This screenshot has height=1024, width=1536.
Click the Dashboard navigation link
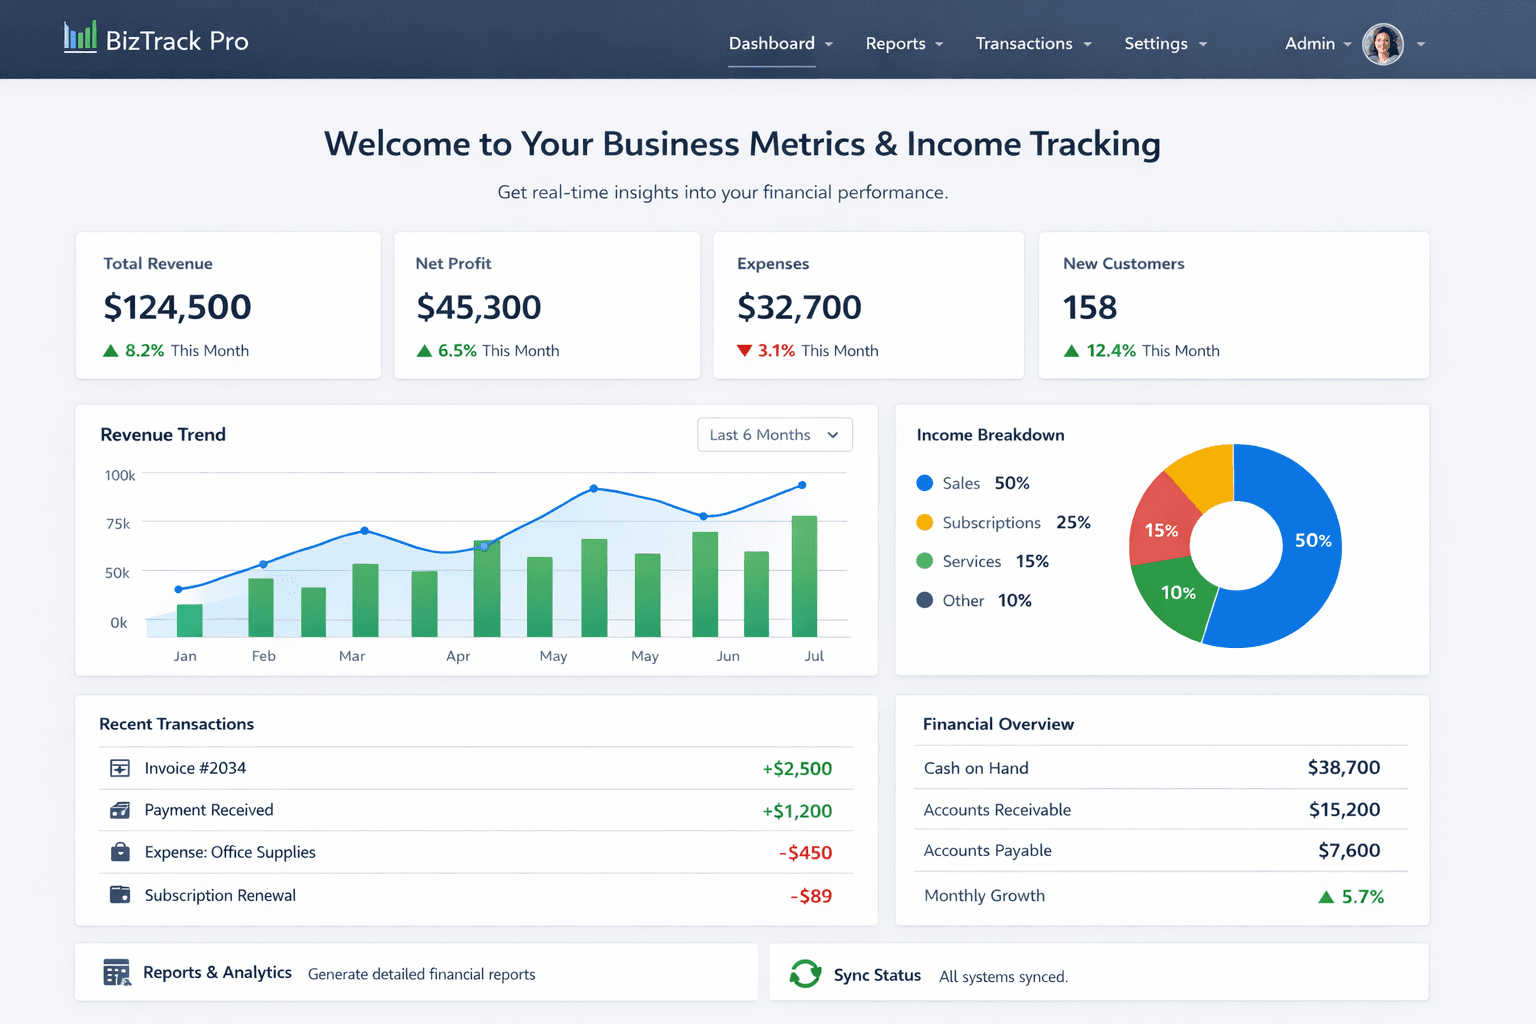[771, 44]
